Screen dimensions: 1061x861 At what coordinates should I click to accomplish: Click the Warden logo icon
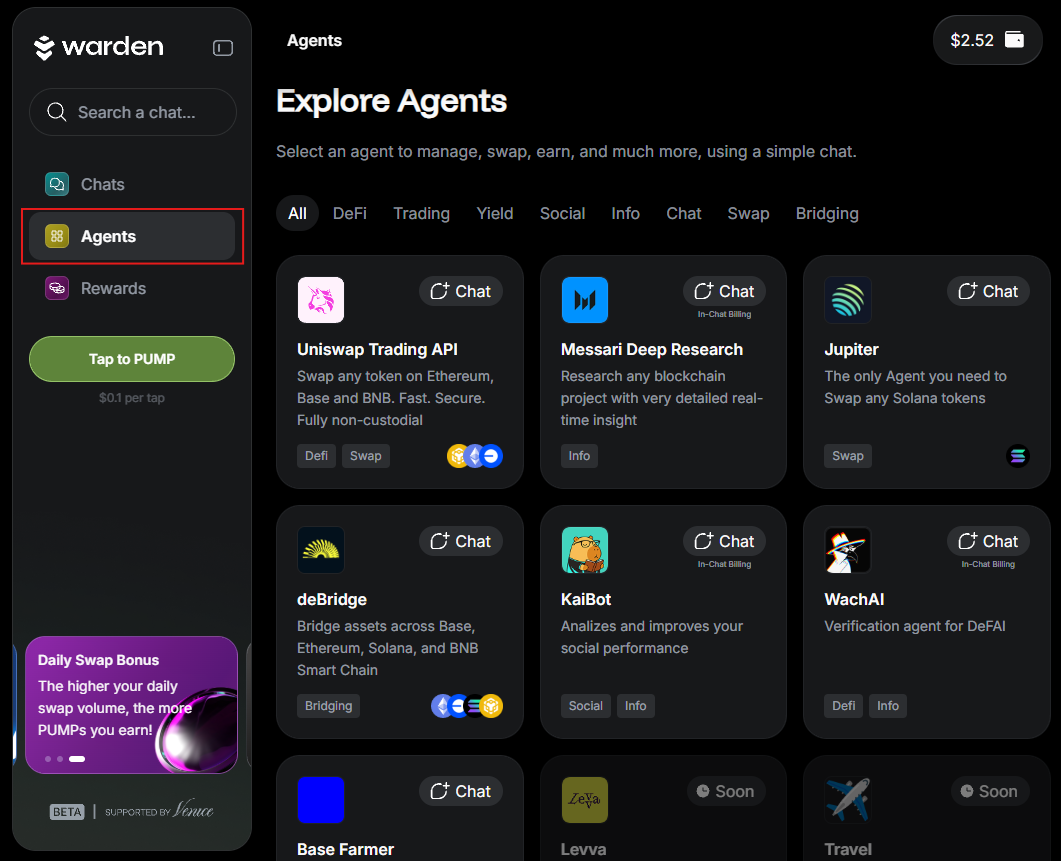tap(45, 46)
